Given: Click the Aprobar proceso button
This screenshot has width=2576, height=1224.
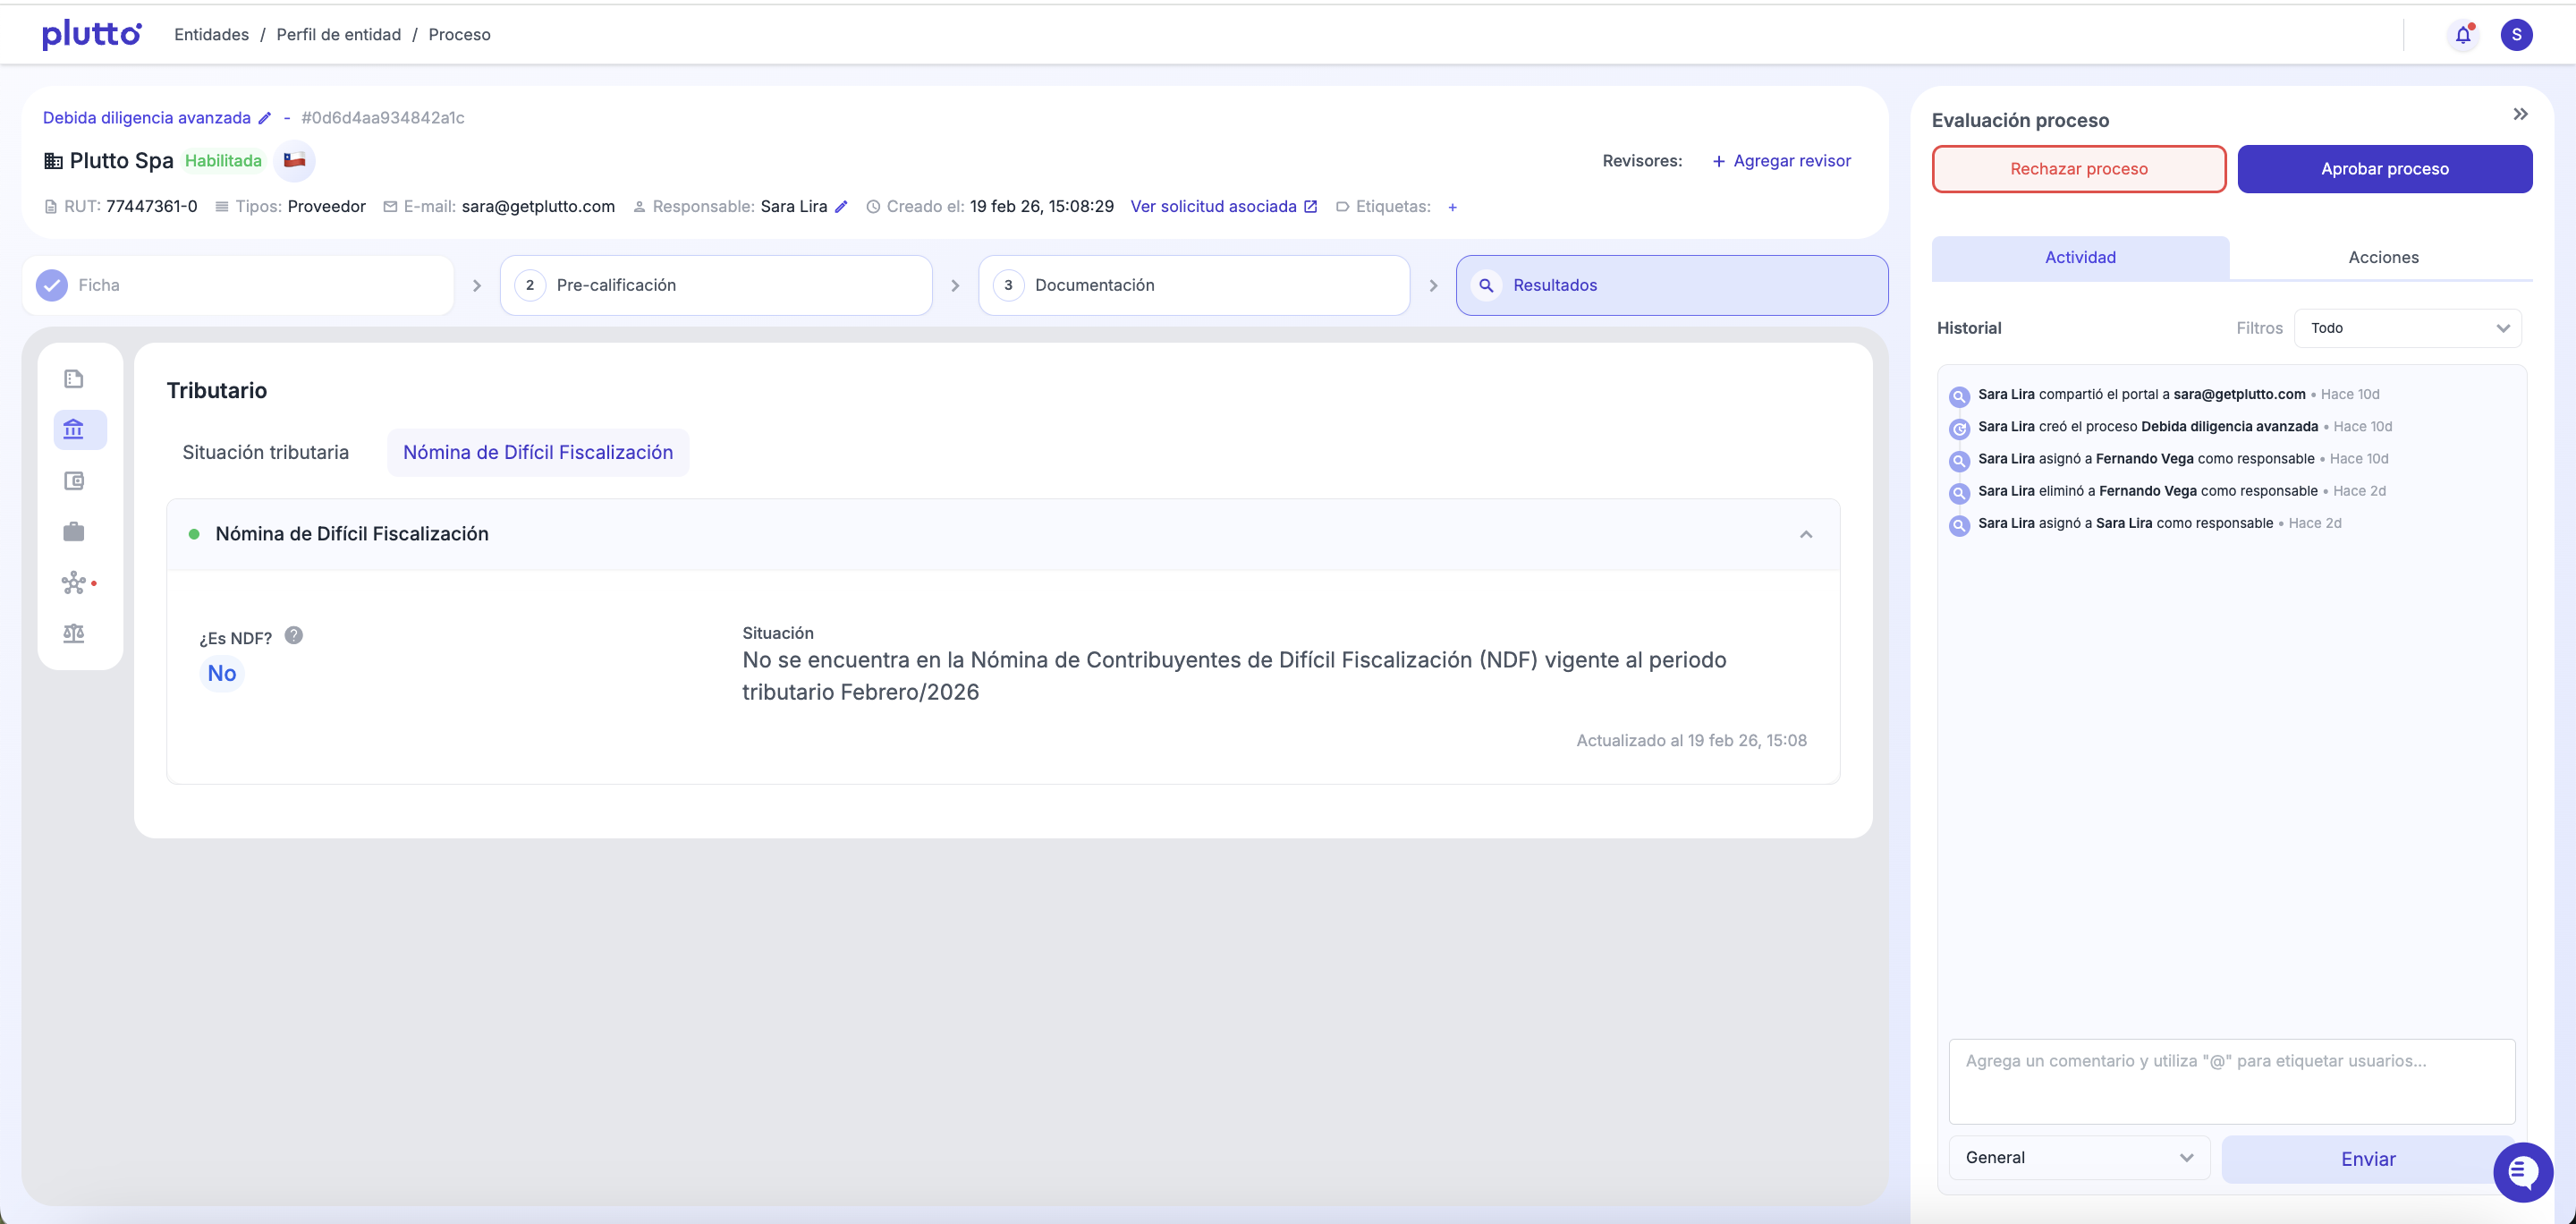Looking at the screenshot, I should (x=2384, y=169).
